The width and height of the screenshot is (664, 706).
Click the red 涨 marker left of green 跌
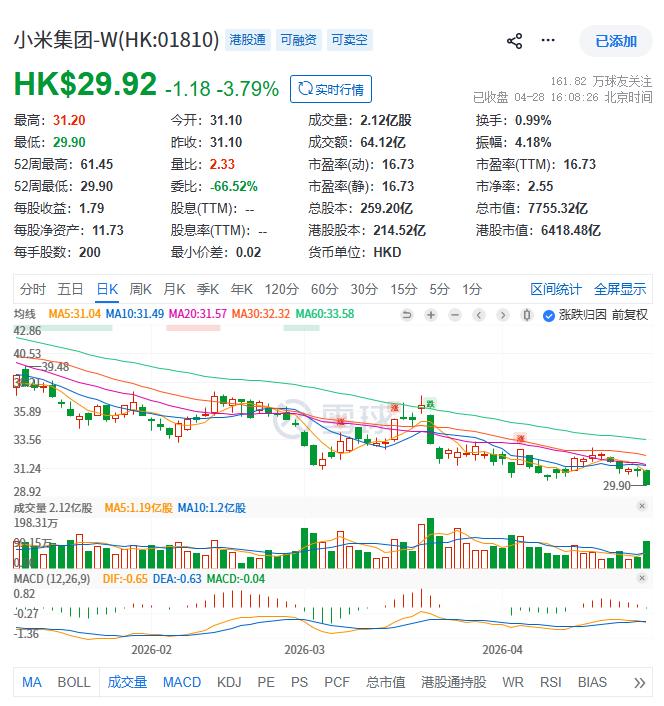pyautogui.click(x=395, y=407)
